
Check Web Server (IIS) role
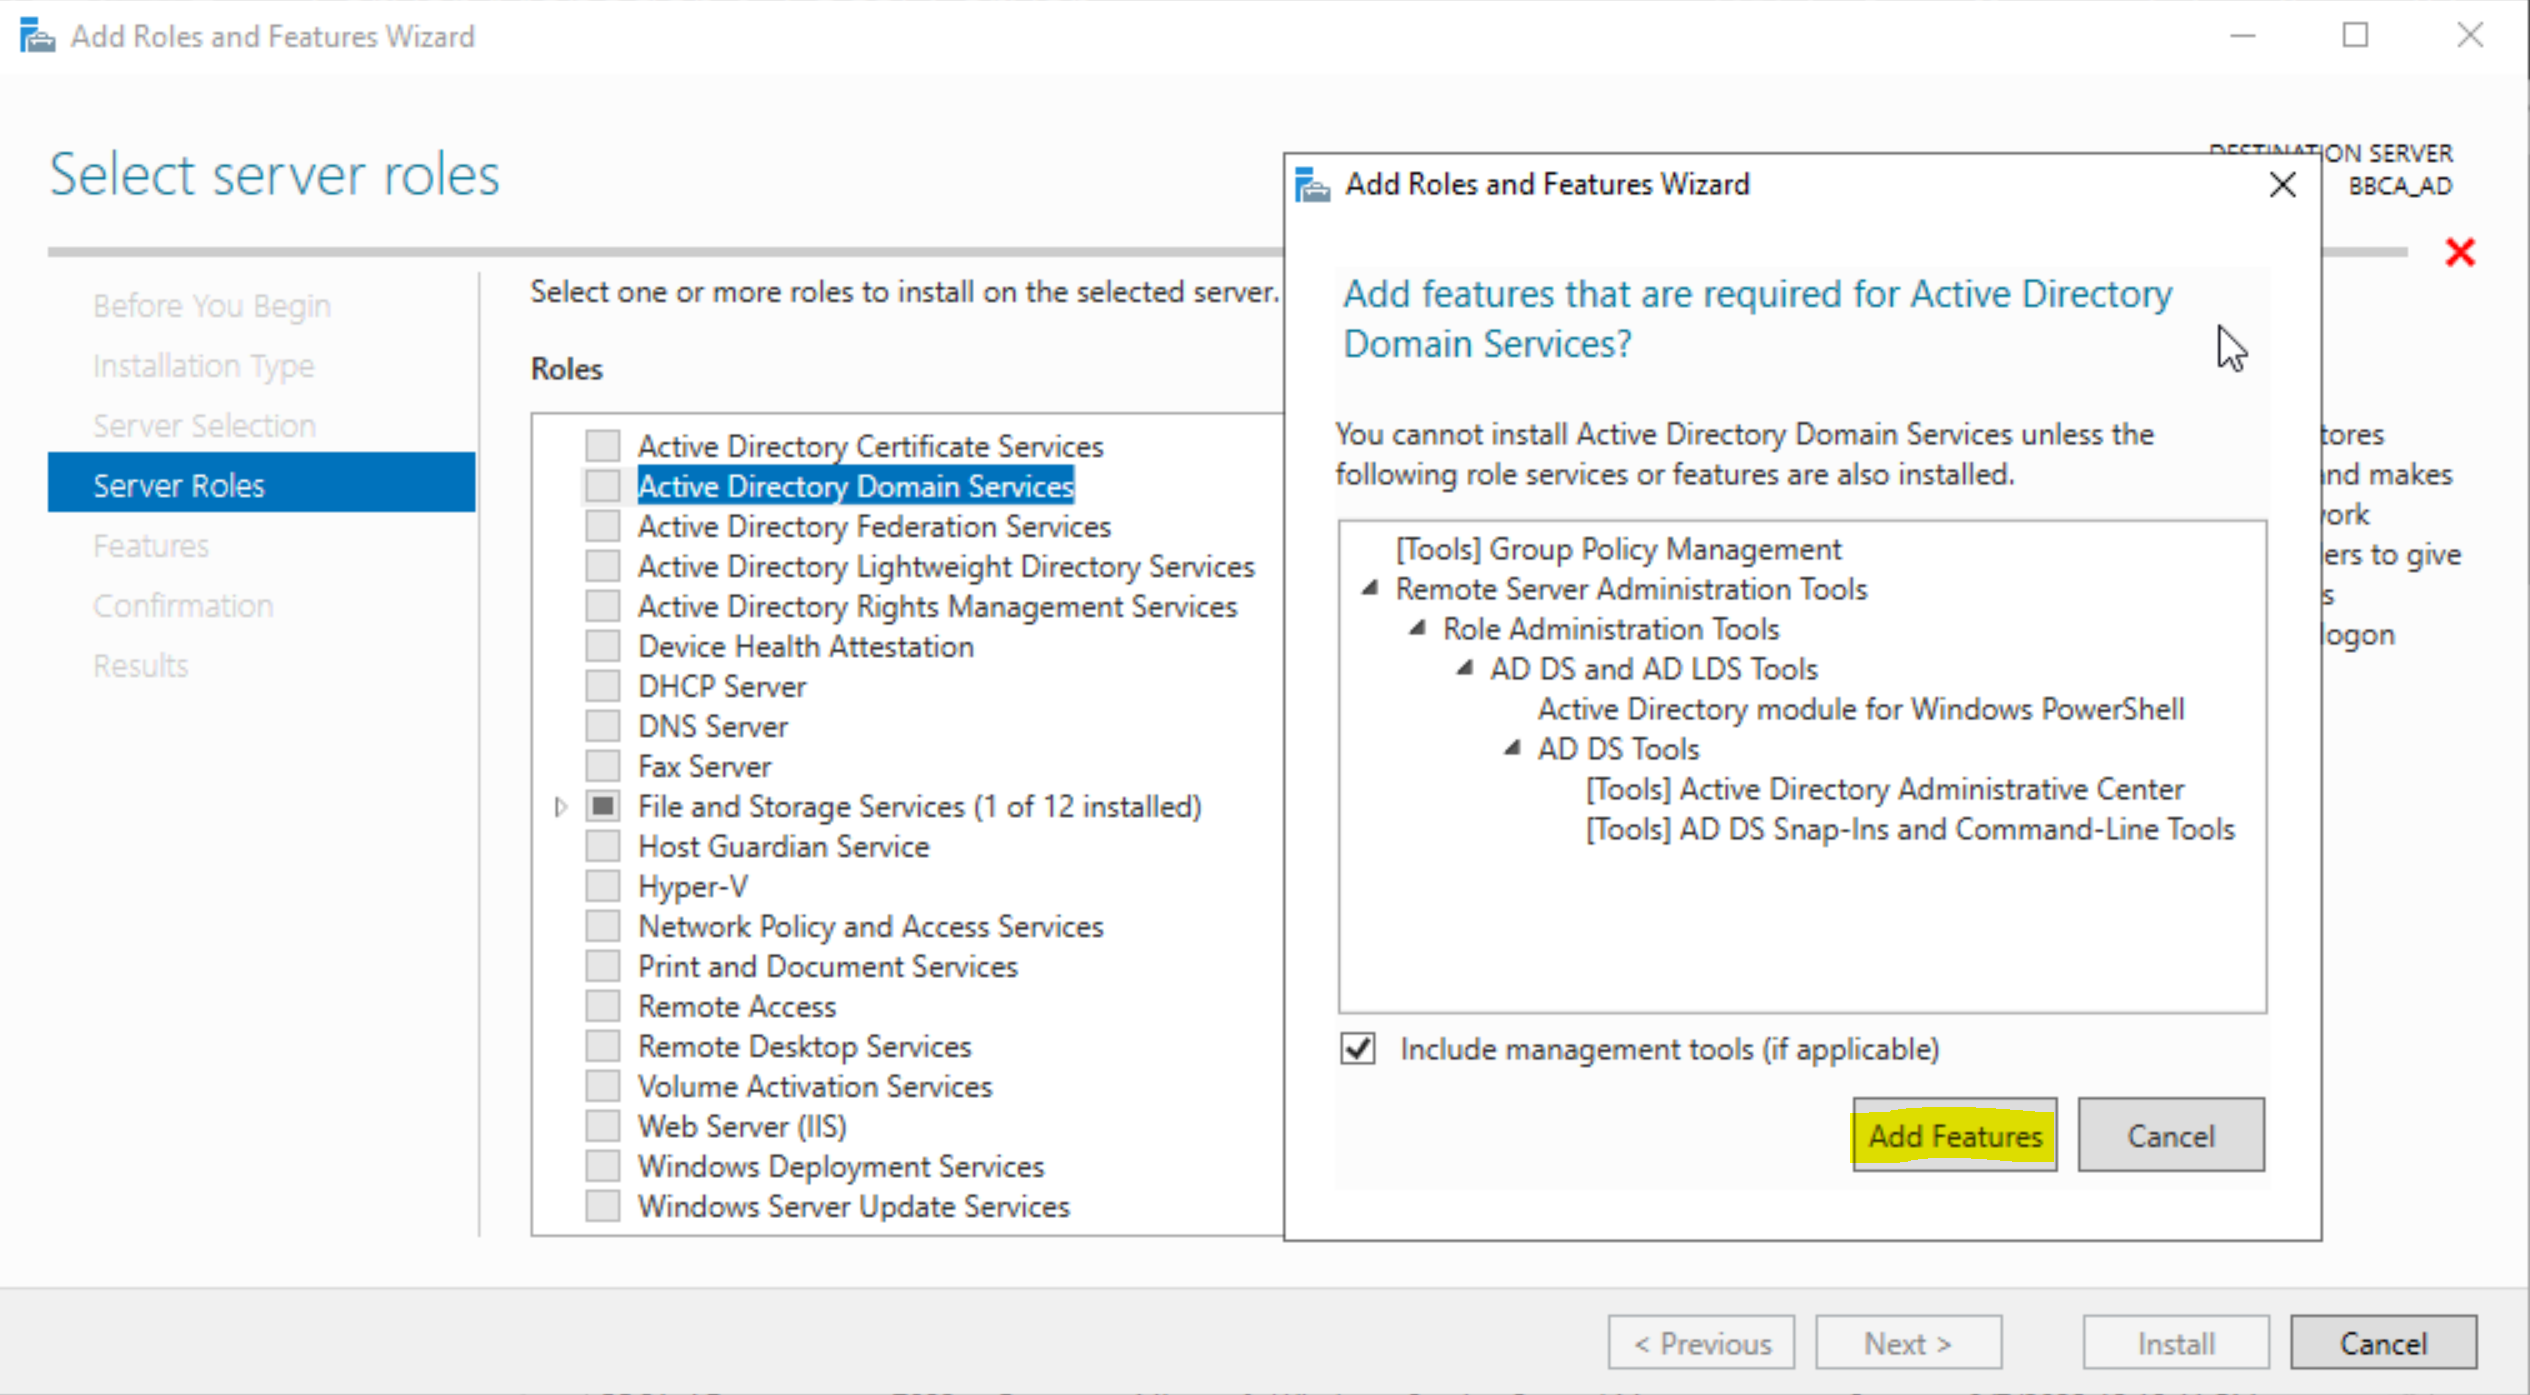pyautogui.click(x=602, y=1125)
